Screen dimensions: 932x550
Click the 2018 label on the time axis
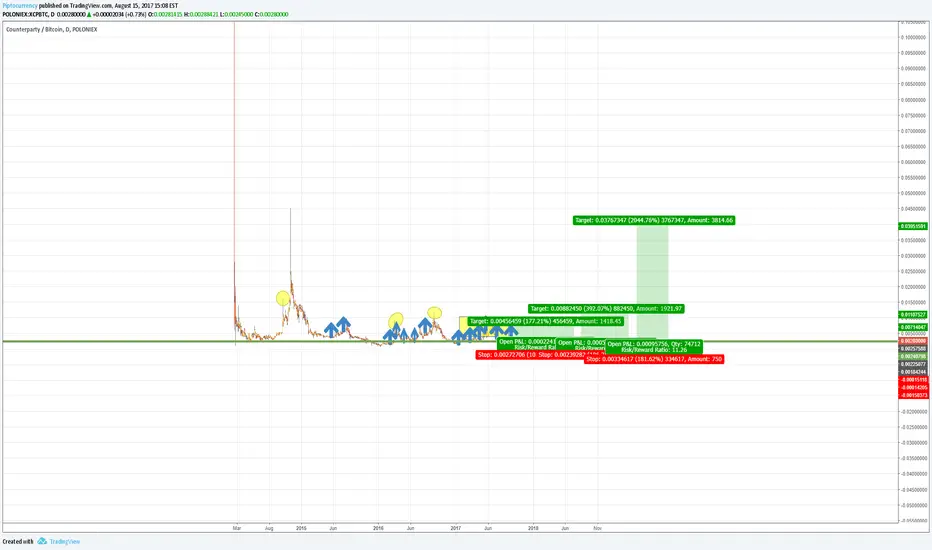click(x=533, y=528)
